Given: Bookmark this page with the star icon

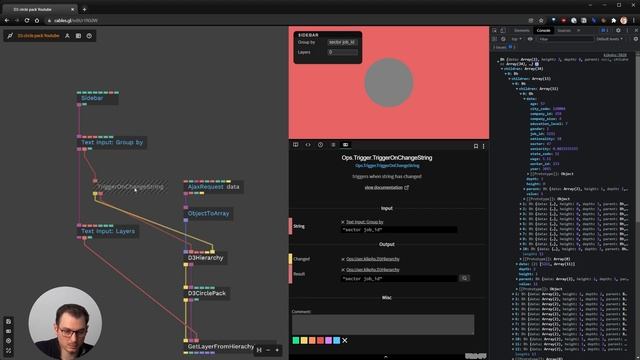Looking at the screenshot, I should click(541, 20).
